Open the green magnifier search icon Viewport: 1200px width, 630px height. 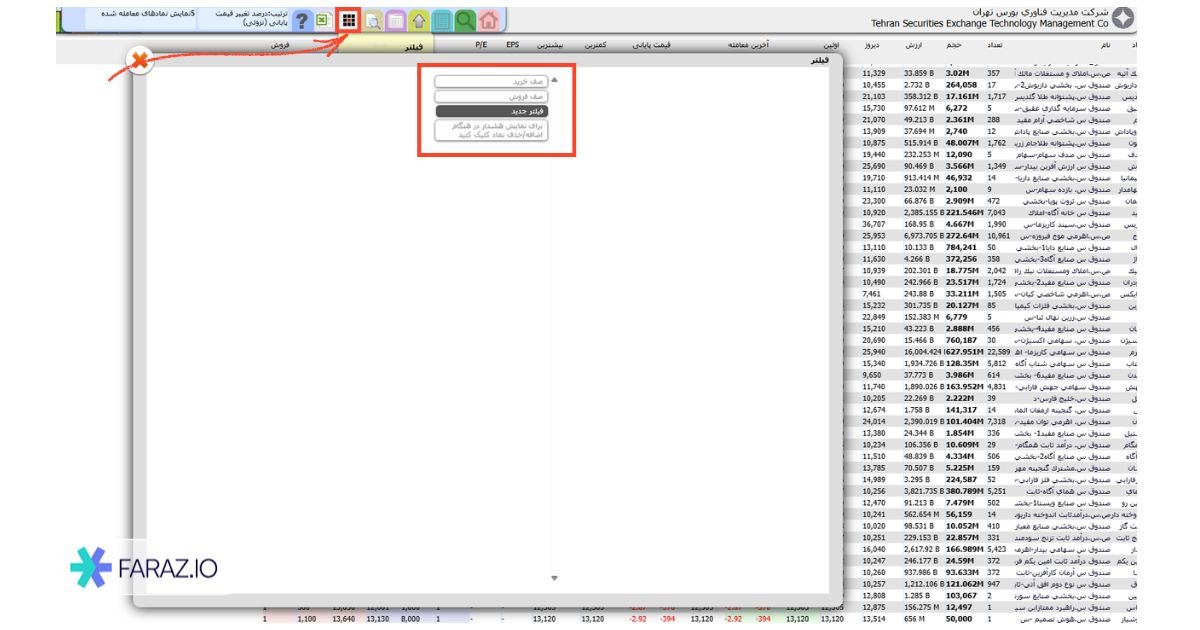click(x=465, y=19)
